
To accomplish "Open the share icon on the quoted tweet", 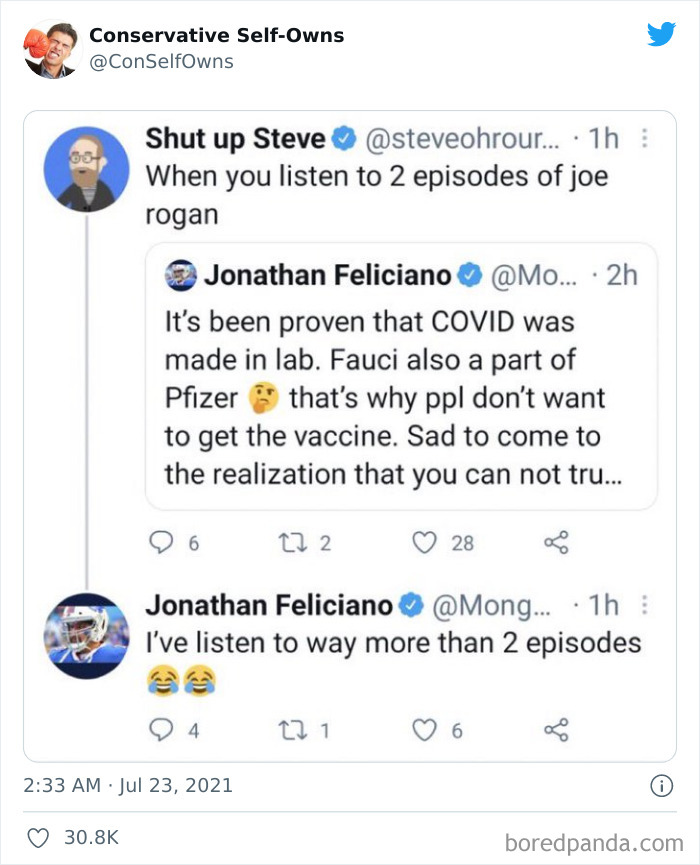I will (555, 542).
